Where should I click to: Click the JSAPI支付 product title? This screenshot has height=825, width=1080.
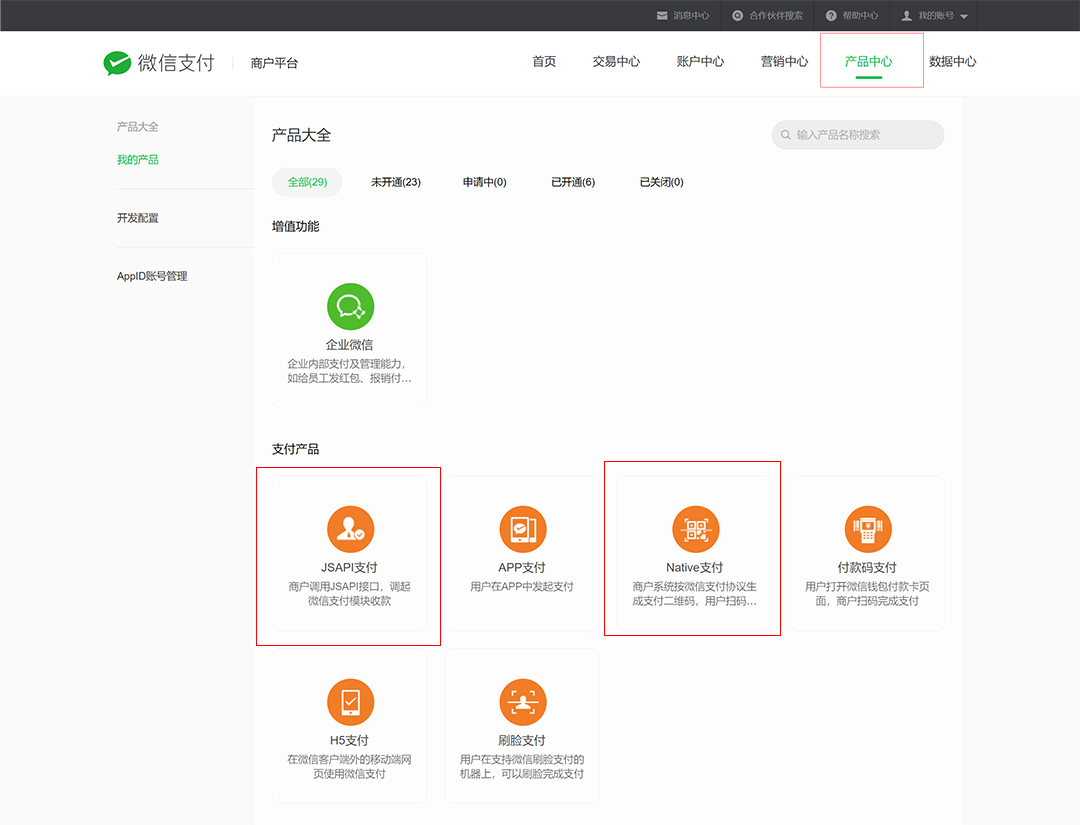click(349, 567)
